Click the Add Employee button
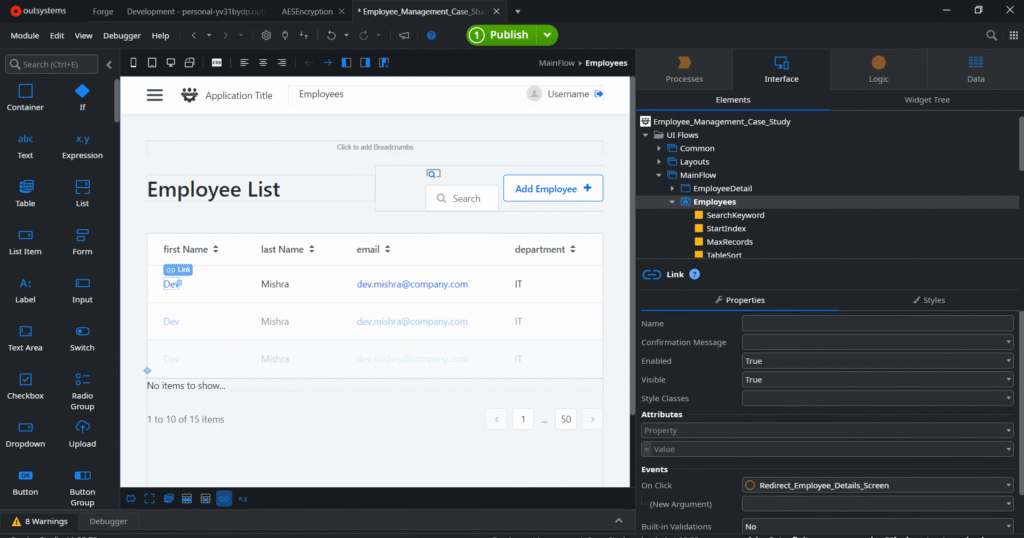The height and width of the screenshot is (538, 1024). coord(553,188)
